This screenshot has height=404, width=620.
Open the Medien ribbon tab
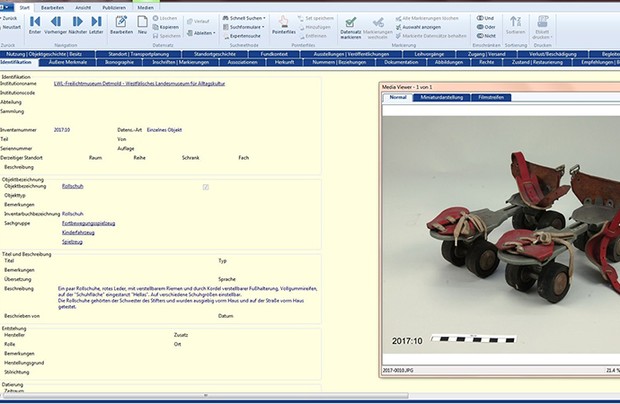pos(146,8)
